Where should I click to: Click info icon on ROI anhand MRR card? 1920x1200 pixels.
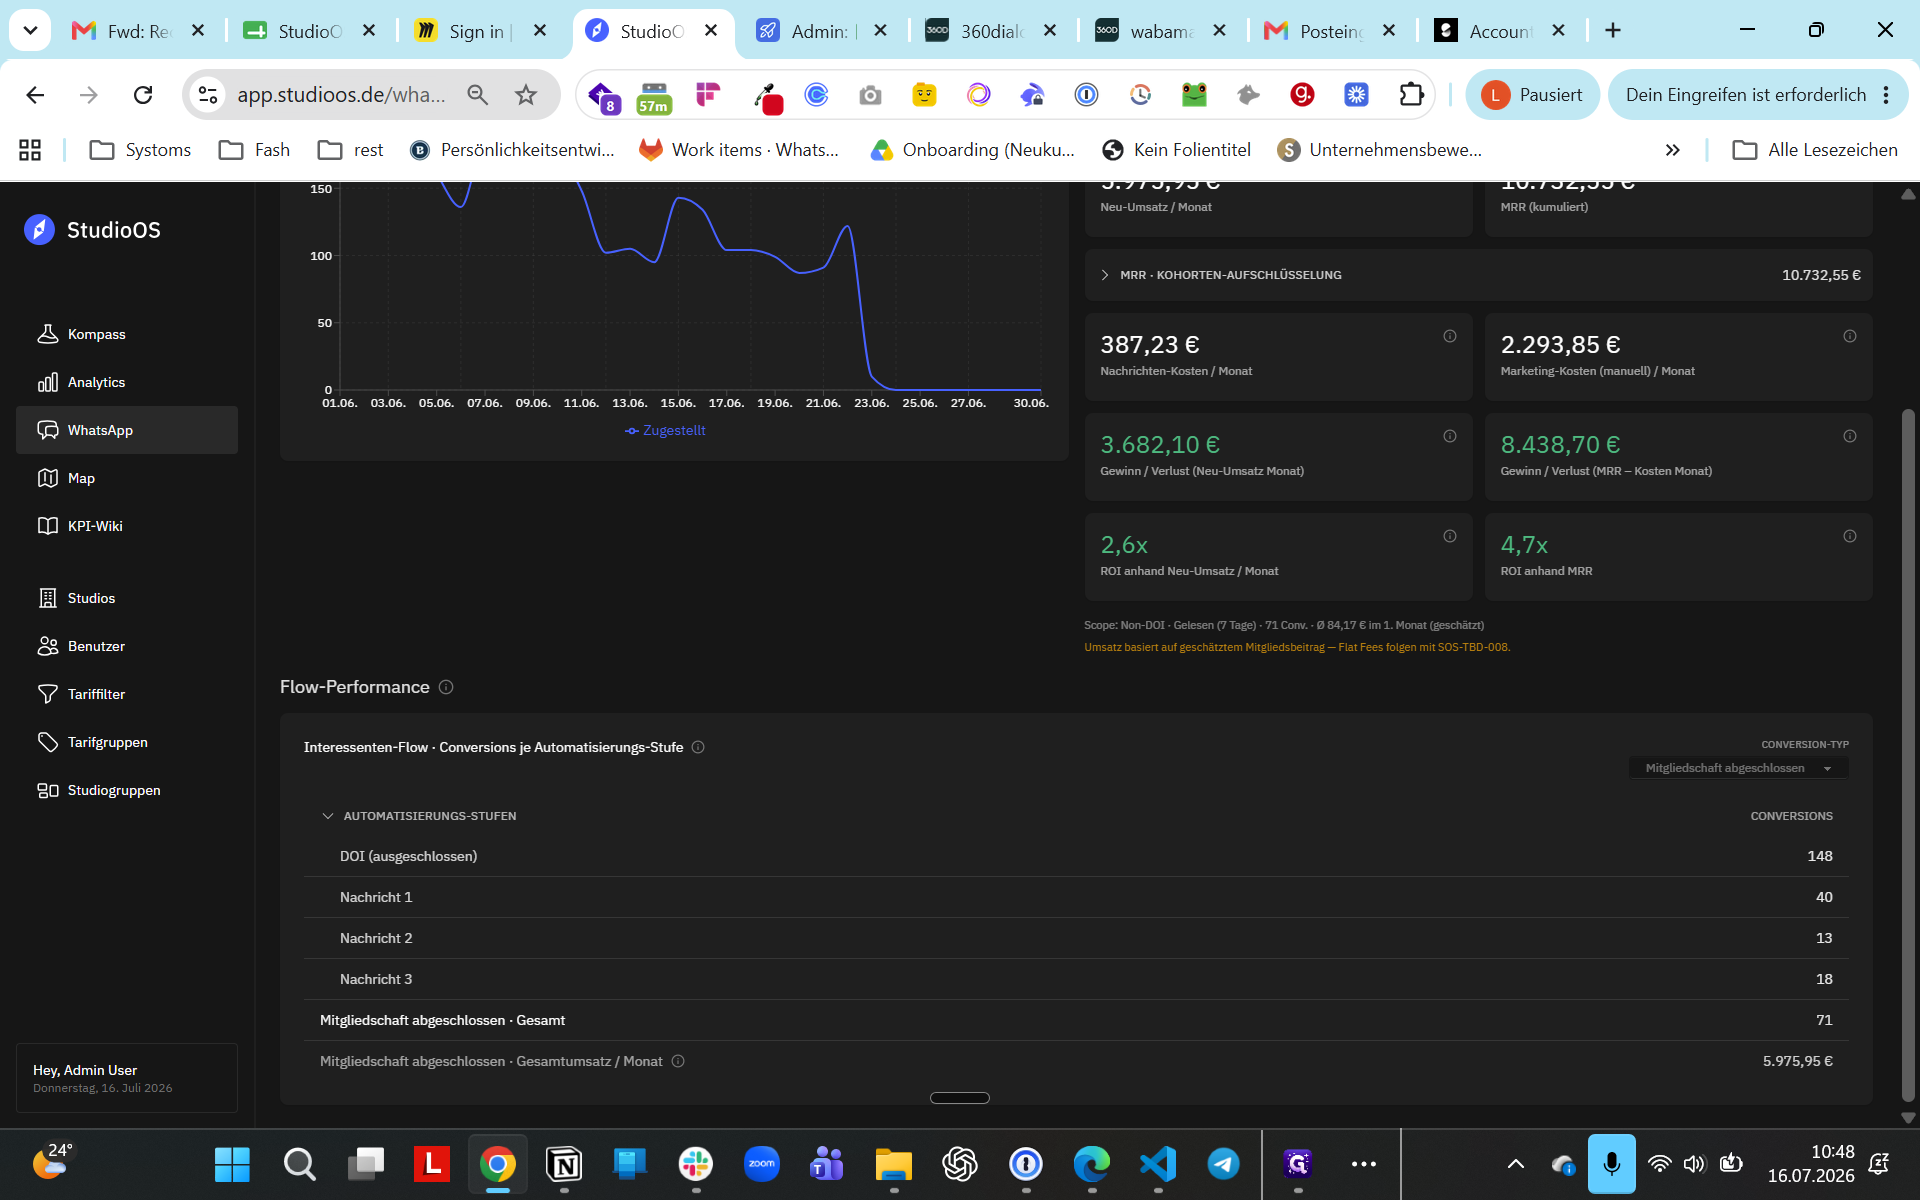coord(1849,536)
